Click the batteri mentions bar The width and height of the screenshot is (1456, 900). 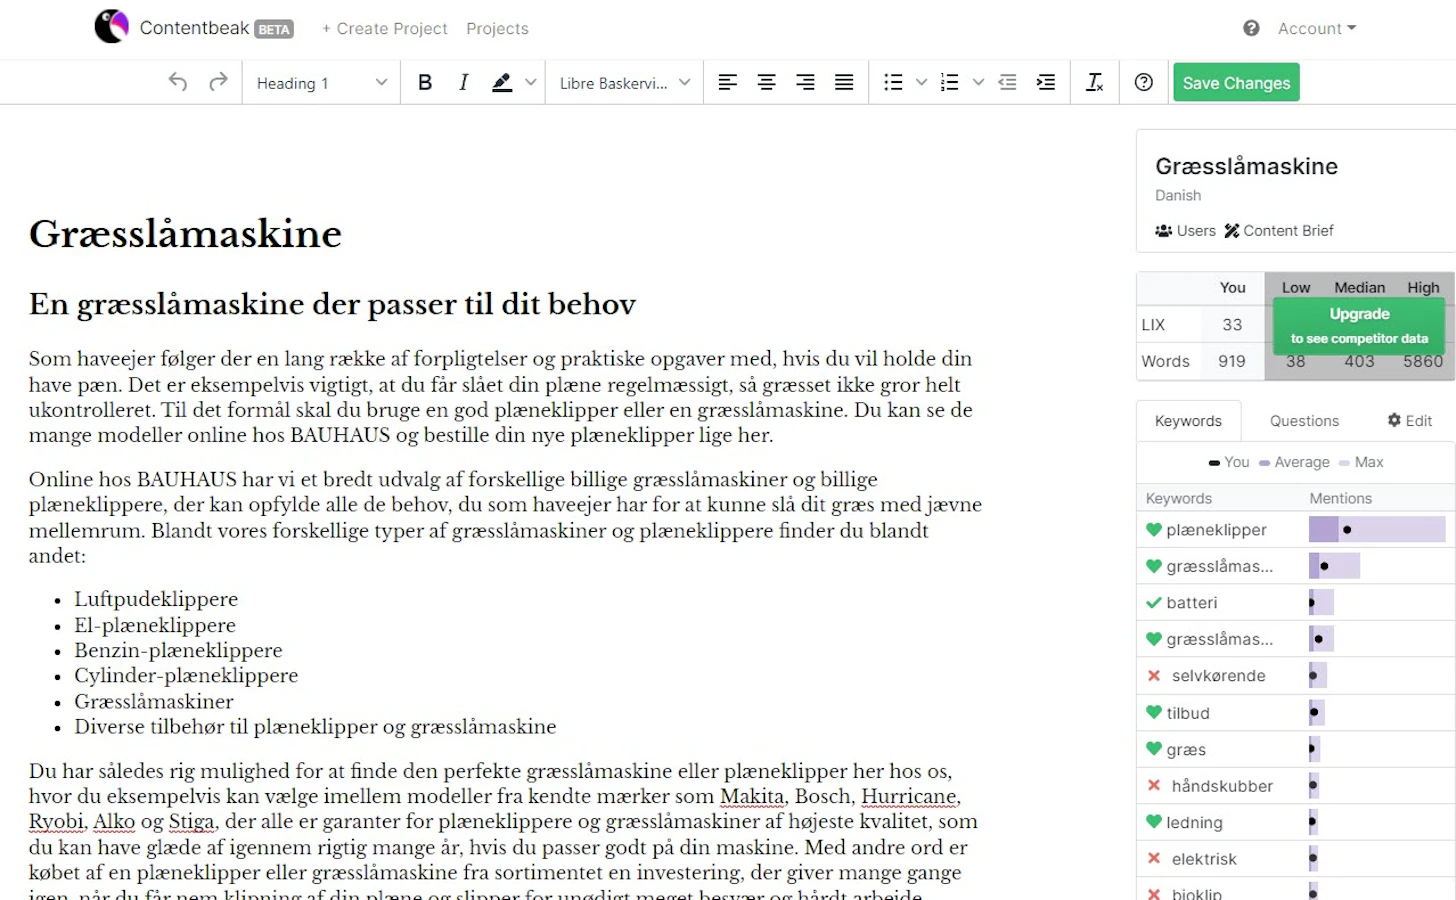click(1321, 603)
